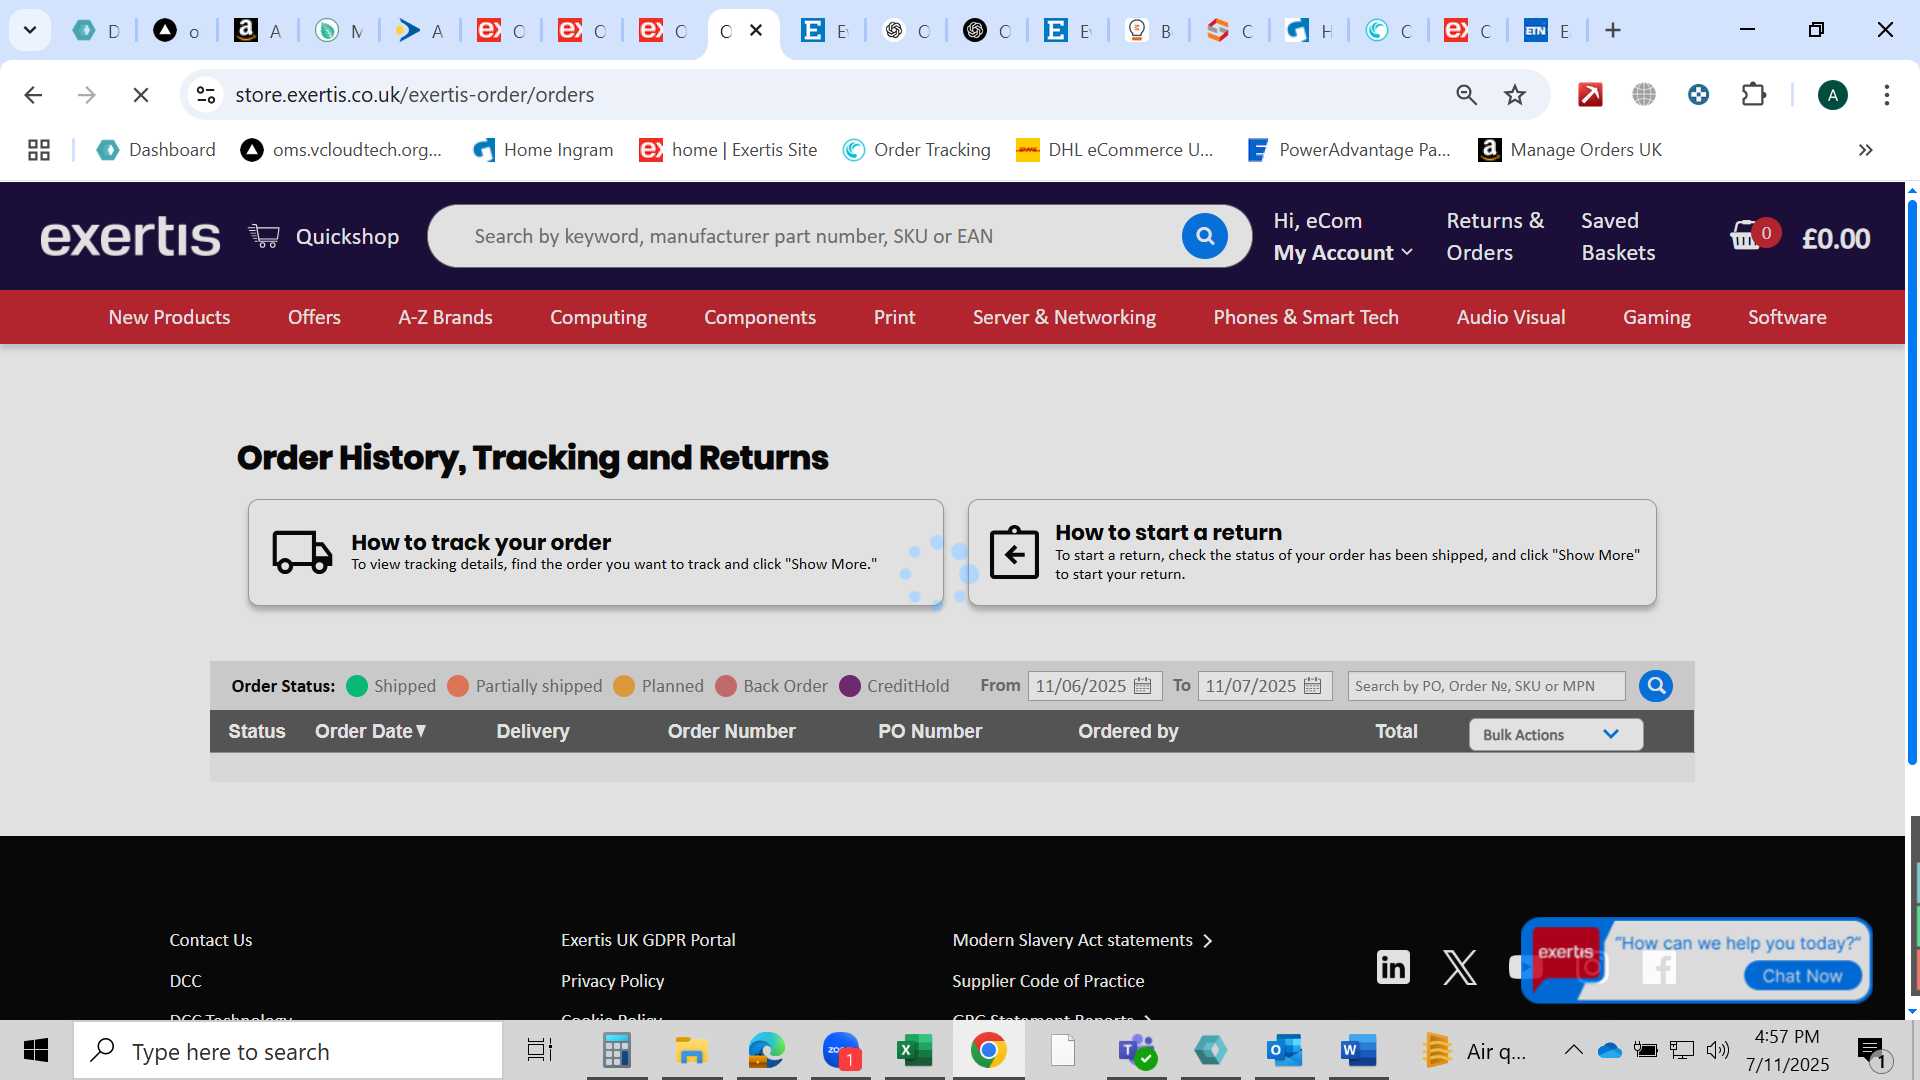The width and height of the screenshot is (1920, 1080).
Task: Open a new browser tab
Action: tap(1612, 30)
